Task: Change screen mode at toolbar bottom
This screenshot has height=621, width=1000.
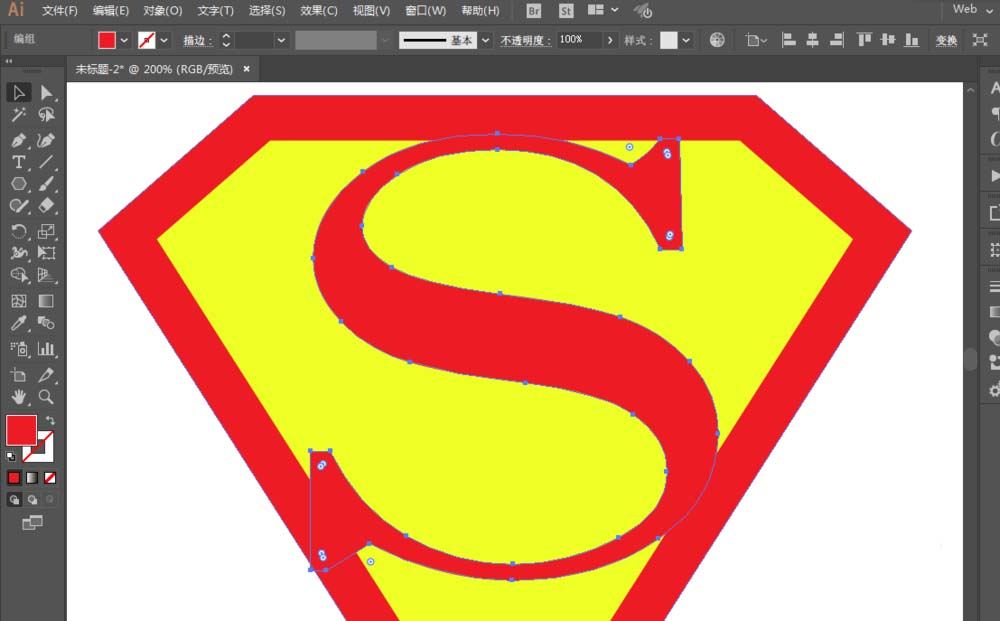Action: tap(32, 523)
